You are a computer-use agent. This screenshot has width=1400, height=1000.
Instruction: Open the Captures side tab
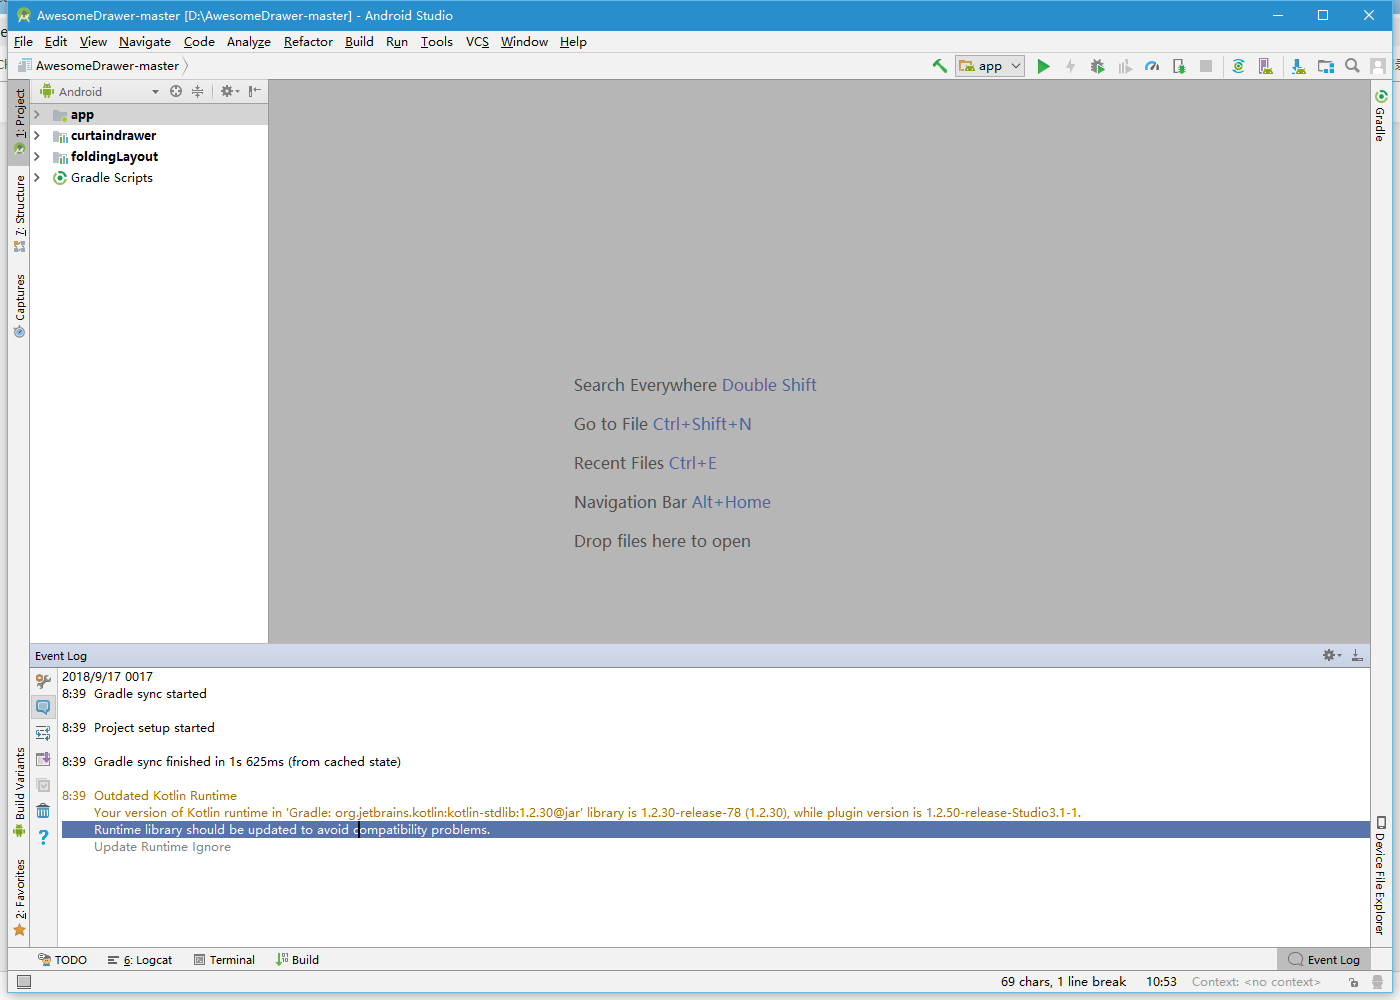(19, 306)
